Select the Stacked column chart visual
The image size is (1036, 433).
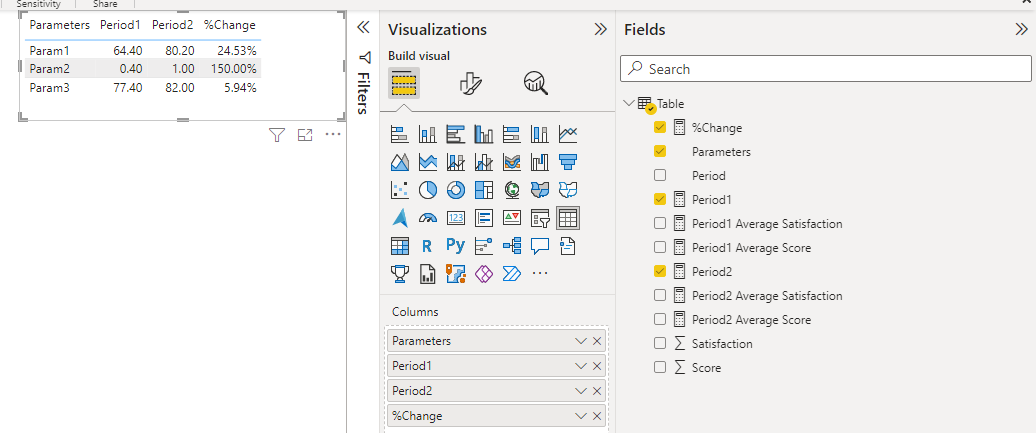point(427,135)
